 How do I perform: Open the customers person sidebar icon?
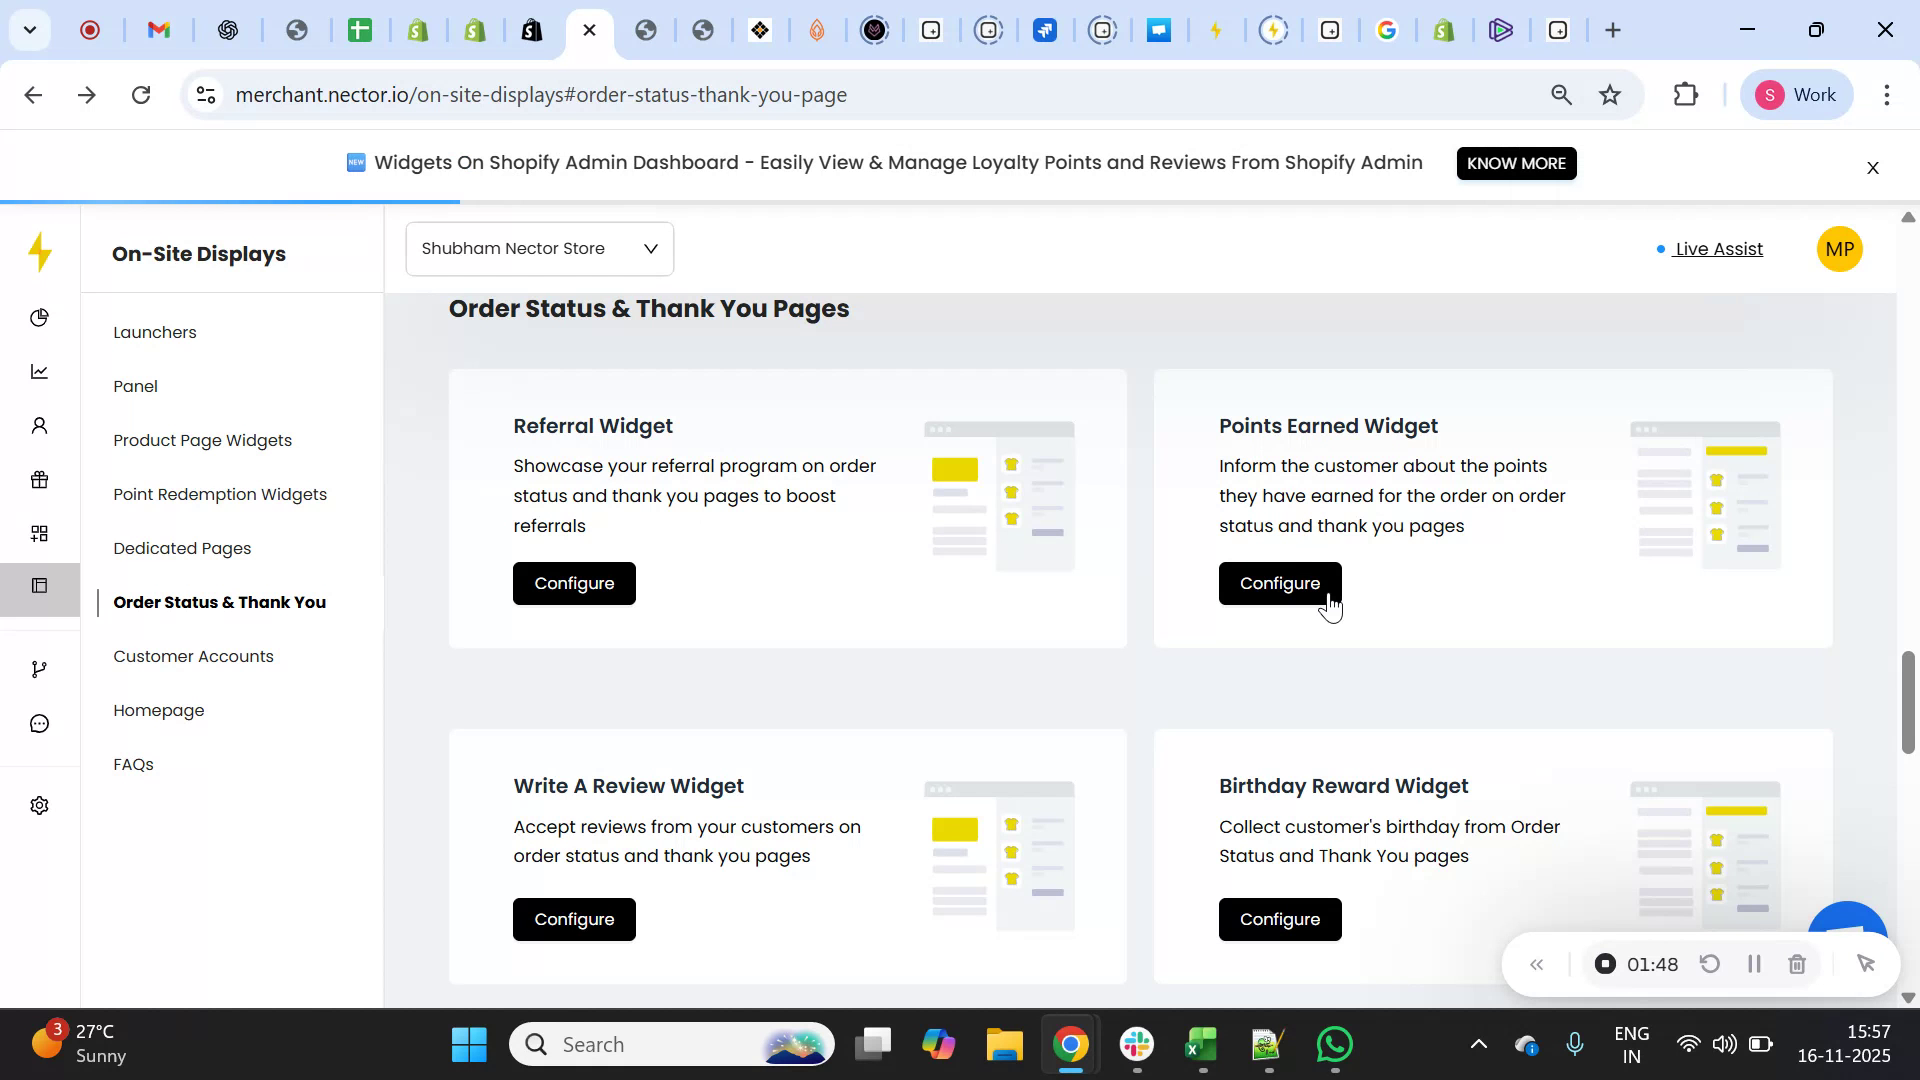tap(39, 426)
